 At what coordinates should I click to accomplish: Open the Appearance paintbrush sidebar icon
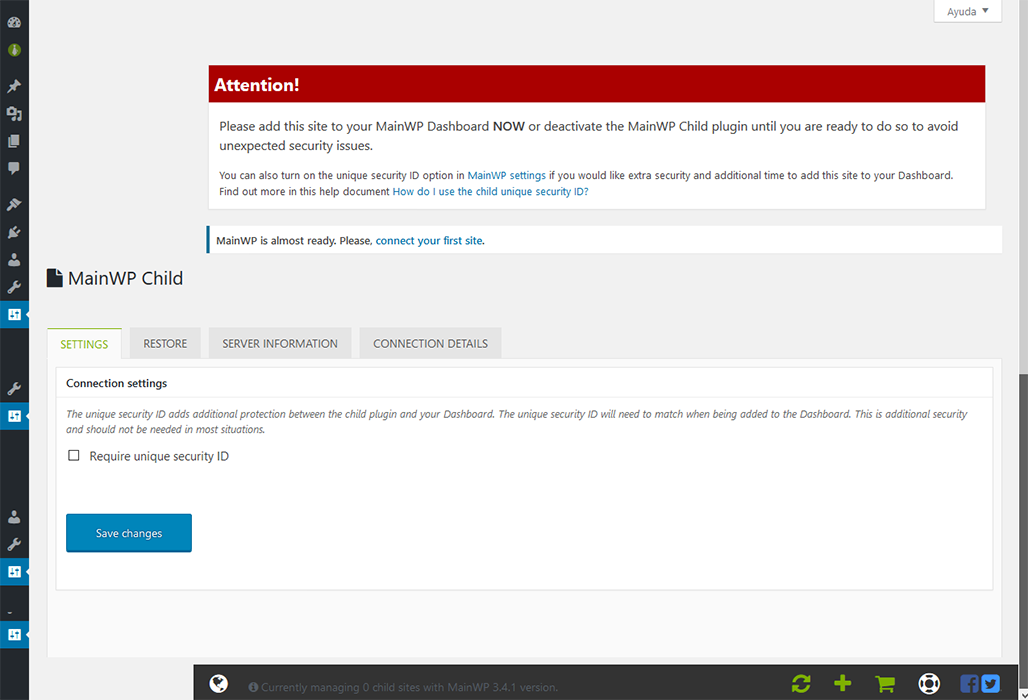tap(14, 204)
